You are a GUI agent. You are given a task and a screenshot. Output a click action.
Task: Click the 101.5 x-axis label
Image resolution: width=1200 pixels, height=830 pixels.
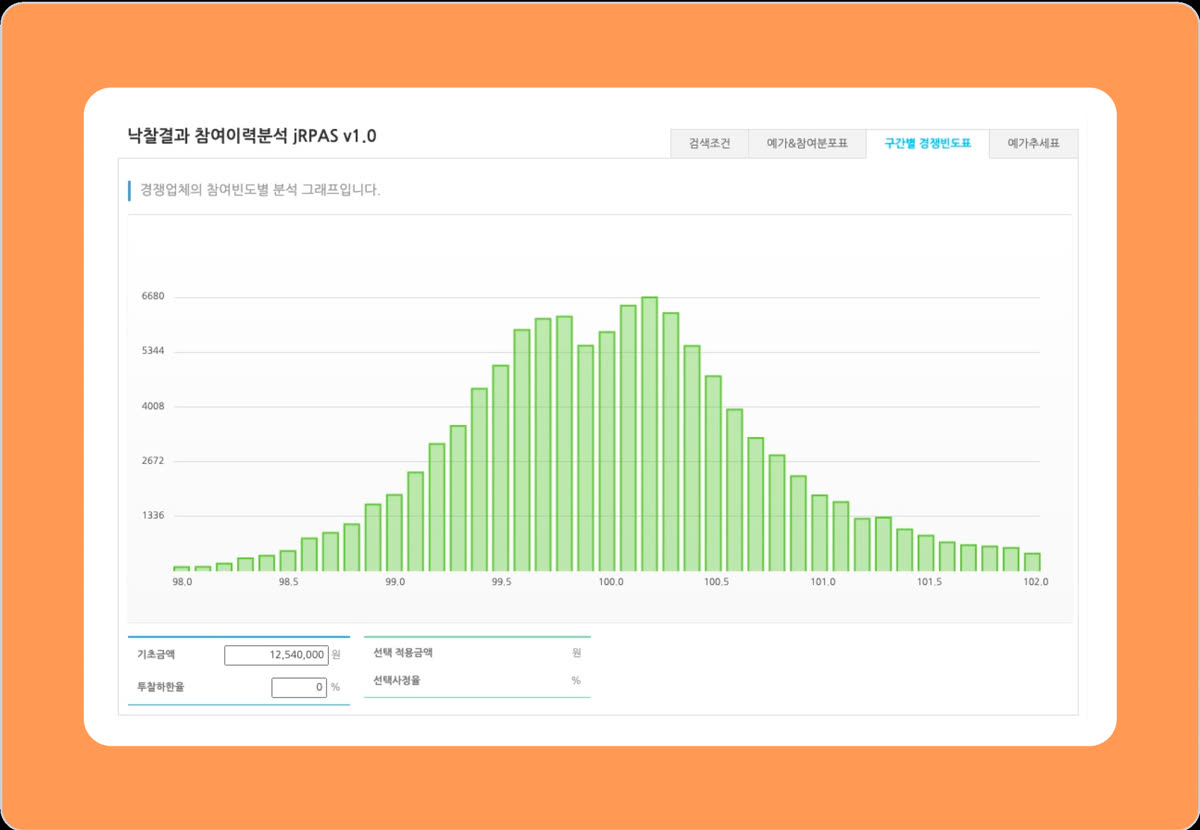(929, 582)
